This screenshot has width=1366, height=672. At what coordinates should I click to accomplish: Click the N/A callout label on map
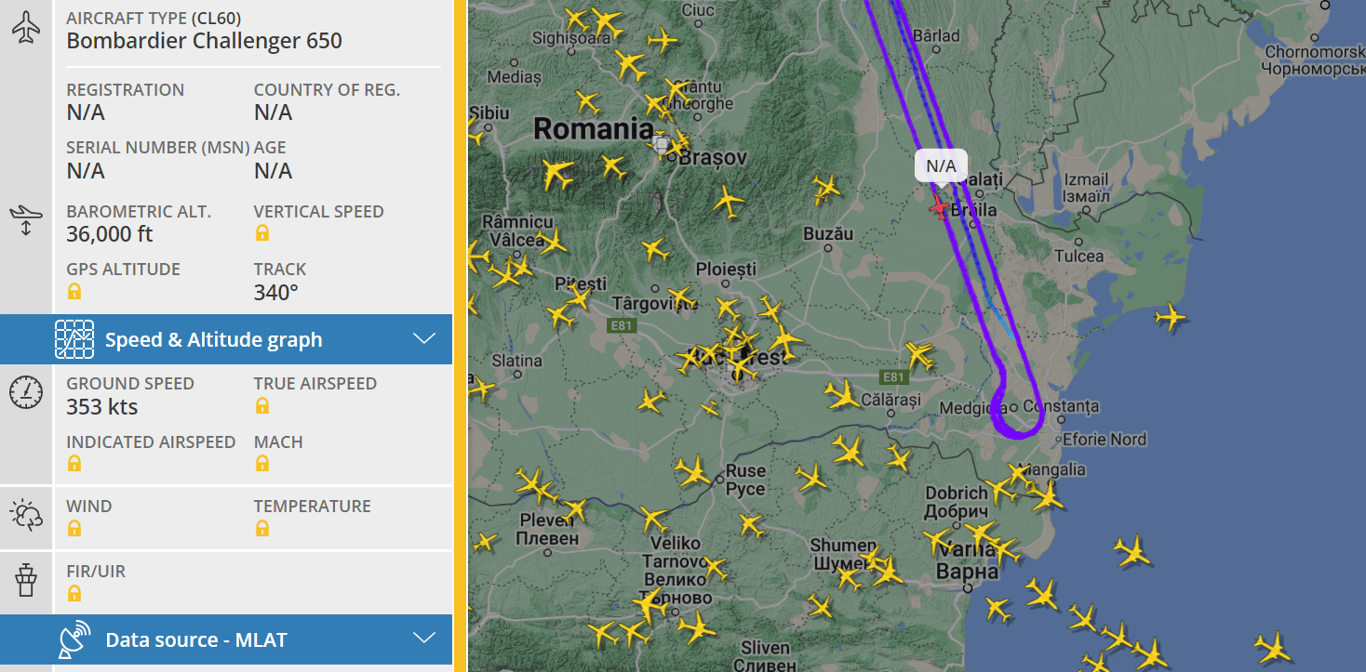coord(941,166)
